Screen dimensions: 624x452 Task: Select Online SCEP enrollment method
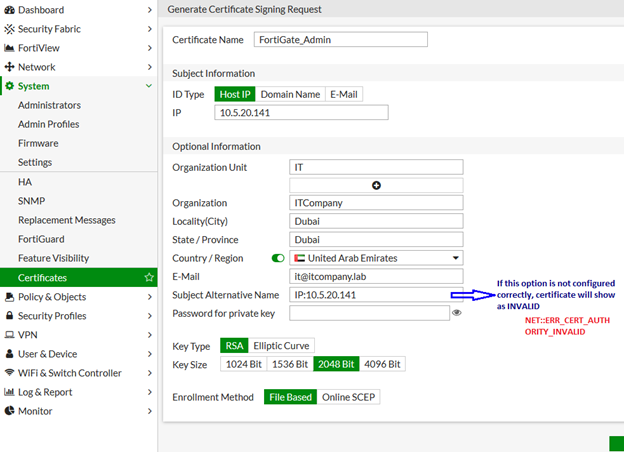click(x=348, y=397)
